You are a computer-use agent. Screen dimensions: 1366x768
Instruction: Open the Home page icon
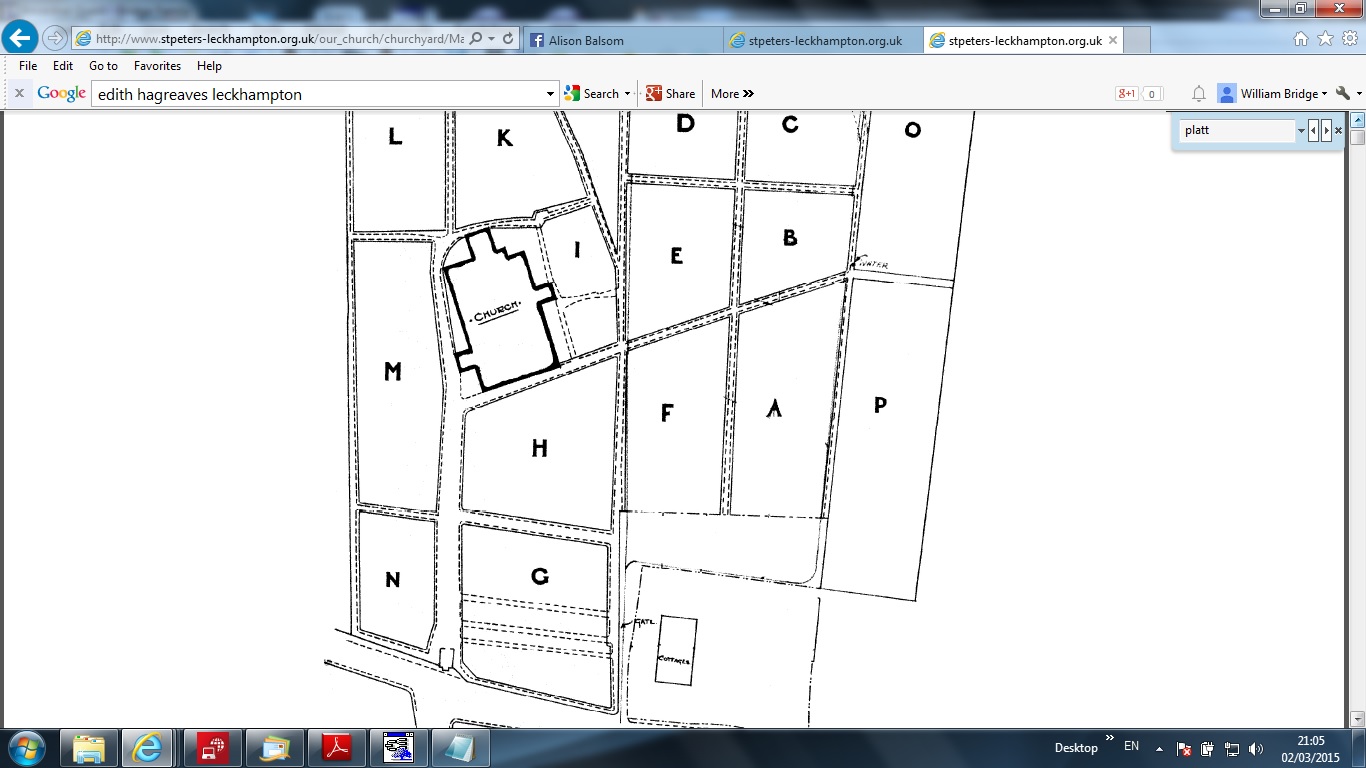point(1301,39)
